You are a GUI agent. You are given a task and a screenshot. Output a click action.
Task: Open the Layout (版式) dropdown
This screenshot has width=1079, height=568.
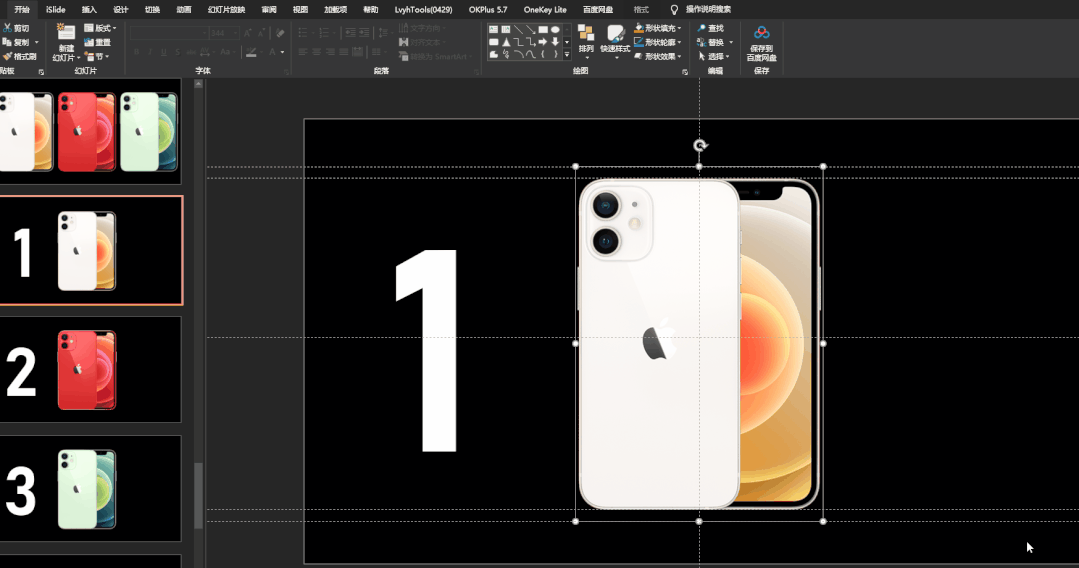[x=100, y=28]
